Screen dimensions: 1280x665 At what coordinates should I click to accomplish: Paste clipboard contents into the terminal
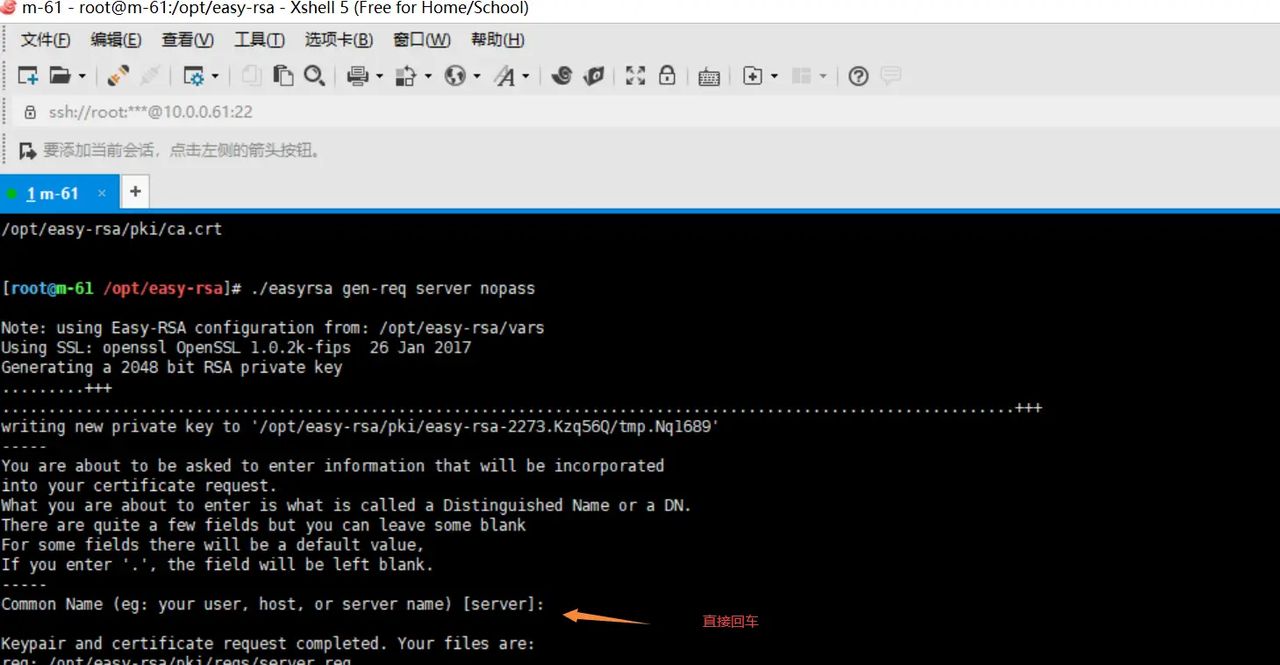(283, 75)
